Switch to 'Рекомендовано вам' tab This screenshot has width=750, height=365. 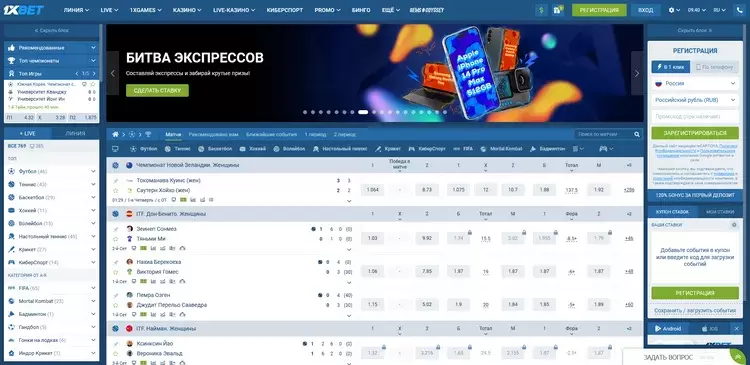click(213, 134)
